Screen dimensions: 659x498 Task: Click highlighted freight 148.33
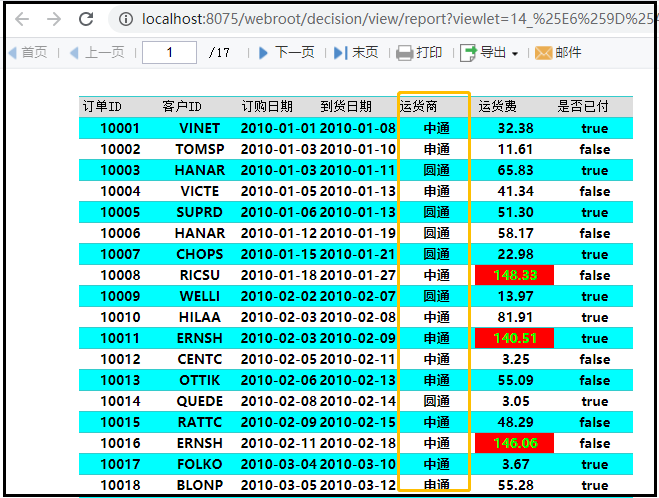tap(514, 275)
